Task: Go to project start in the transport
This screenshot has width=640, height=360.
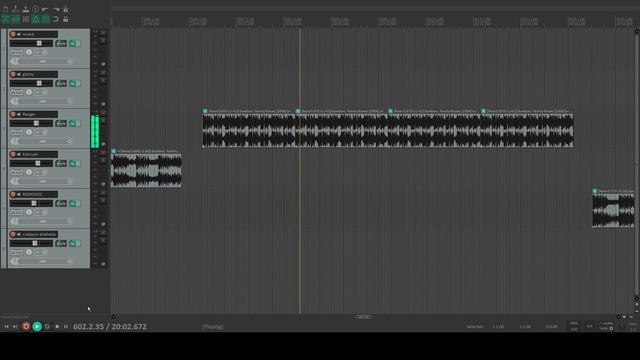Action: (x=7, y=327)
